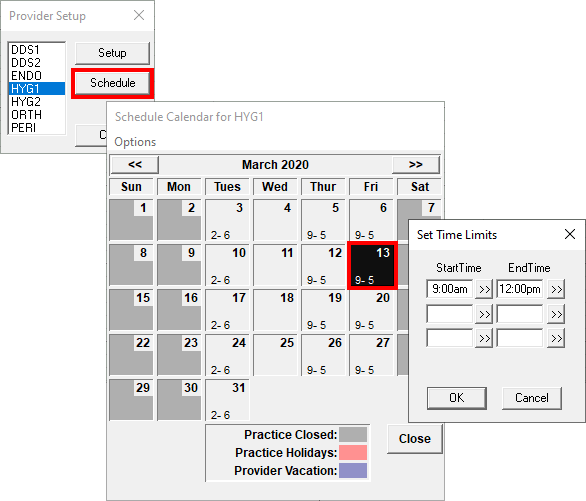This screenshot has height=501, width=586.
Task: Select March 16 on the calendar
Action: coord(179,310)
